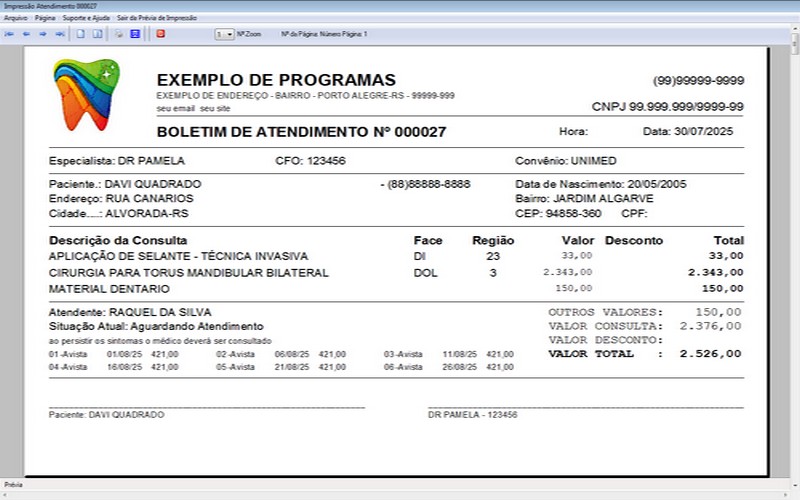Switch to two-page view
800x500 pixels.
click(x=97, y=34)
